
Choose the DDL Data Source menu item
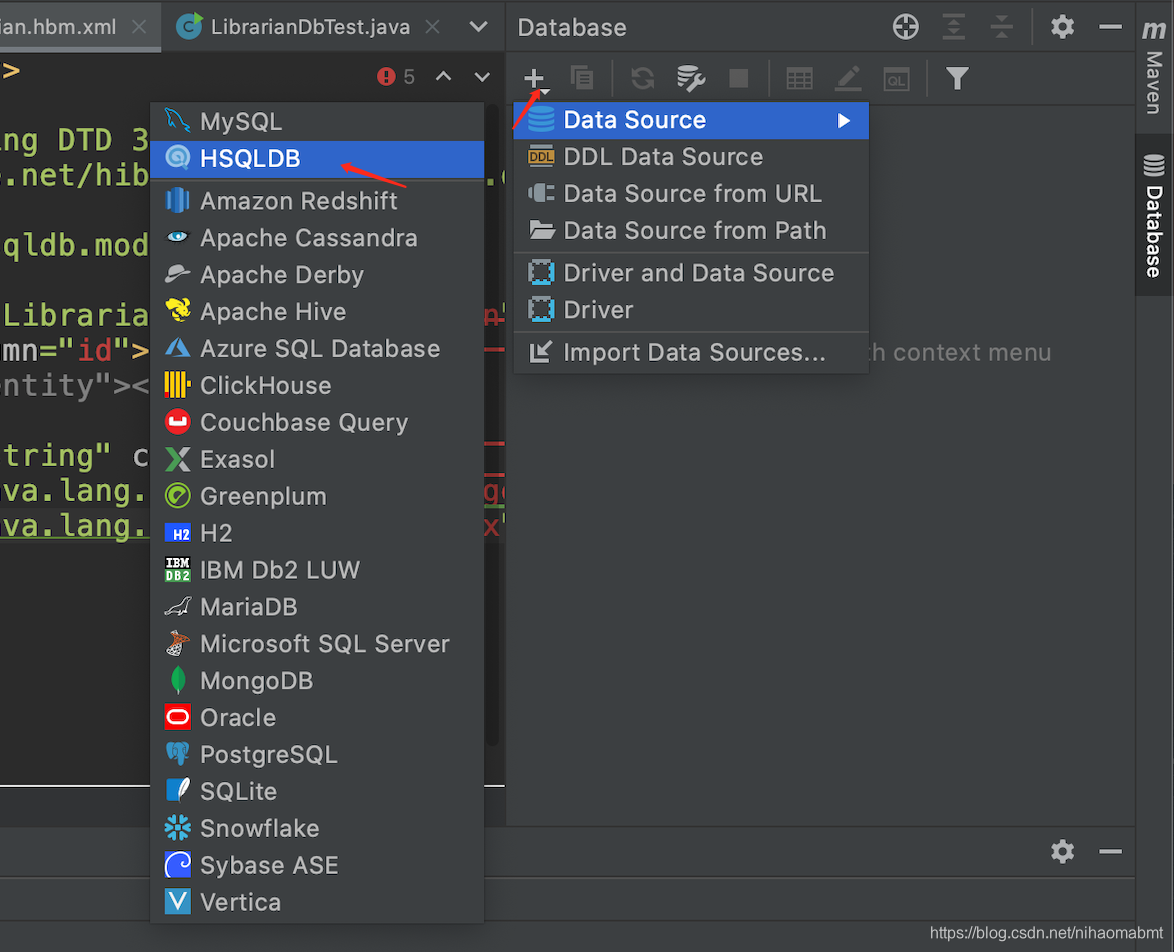pyautogui.click(x=691, y=157)
